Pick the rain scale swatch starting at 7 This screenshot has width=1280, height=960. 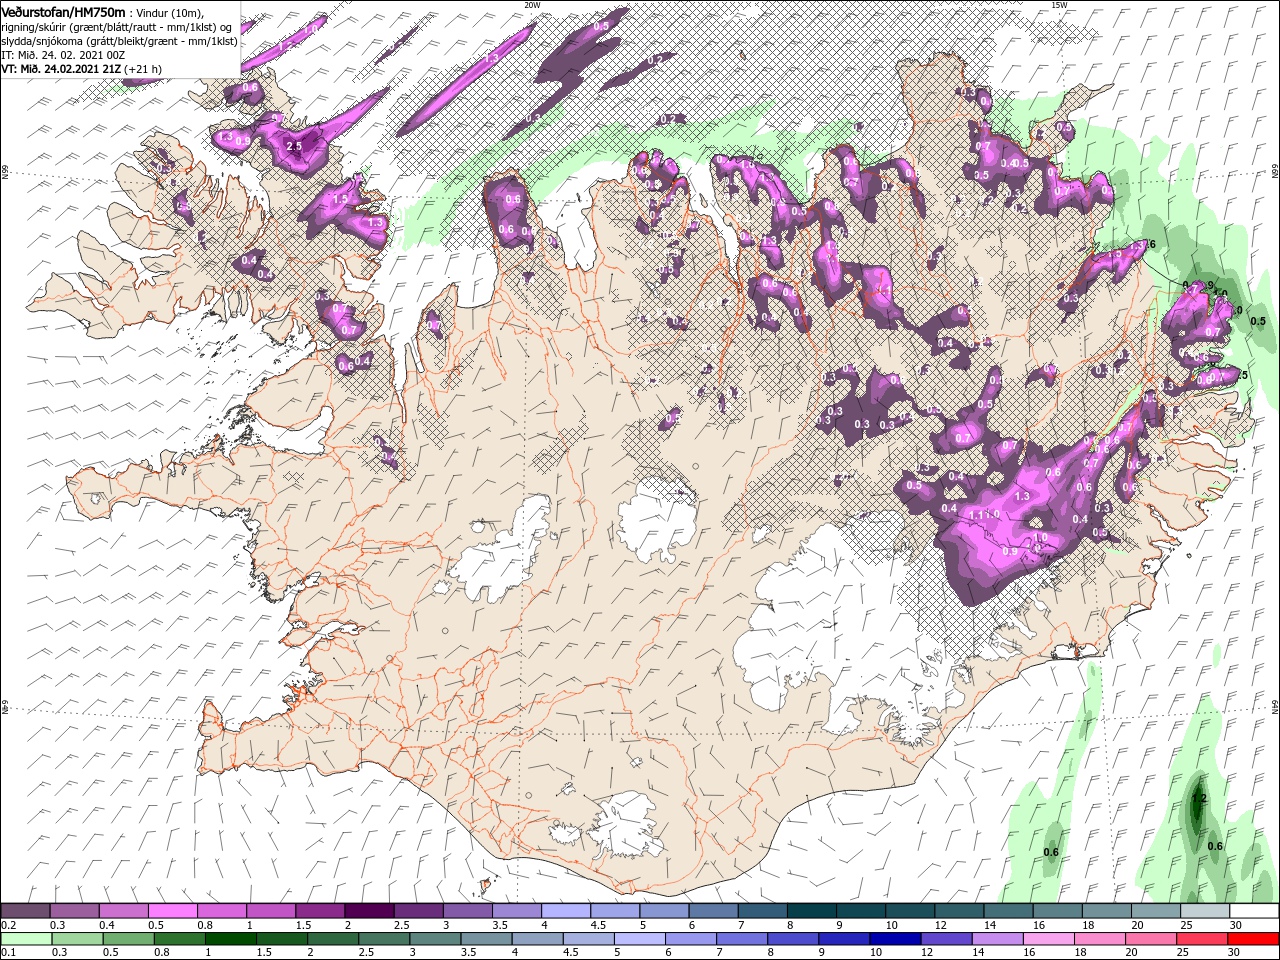tap(742, 939)
